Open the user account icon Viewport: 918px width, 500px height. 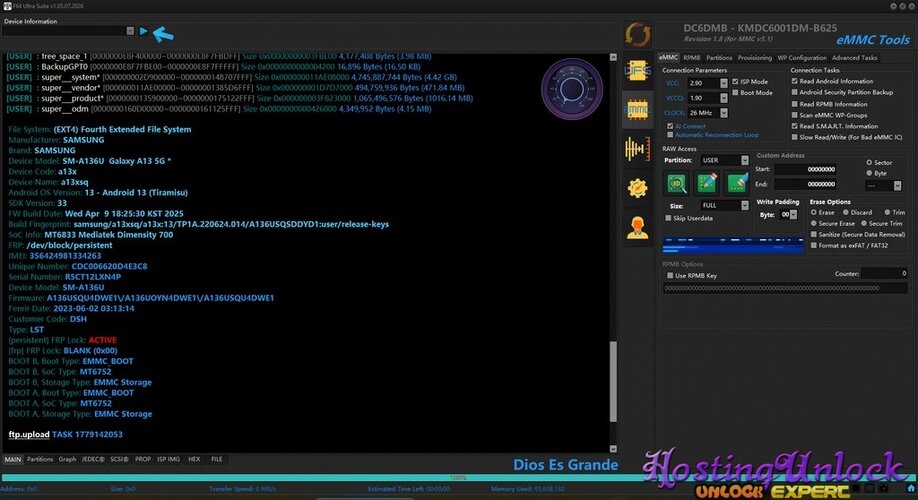tap(638, 227)
